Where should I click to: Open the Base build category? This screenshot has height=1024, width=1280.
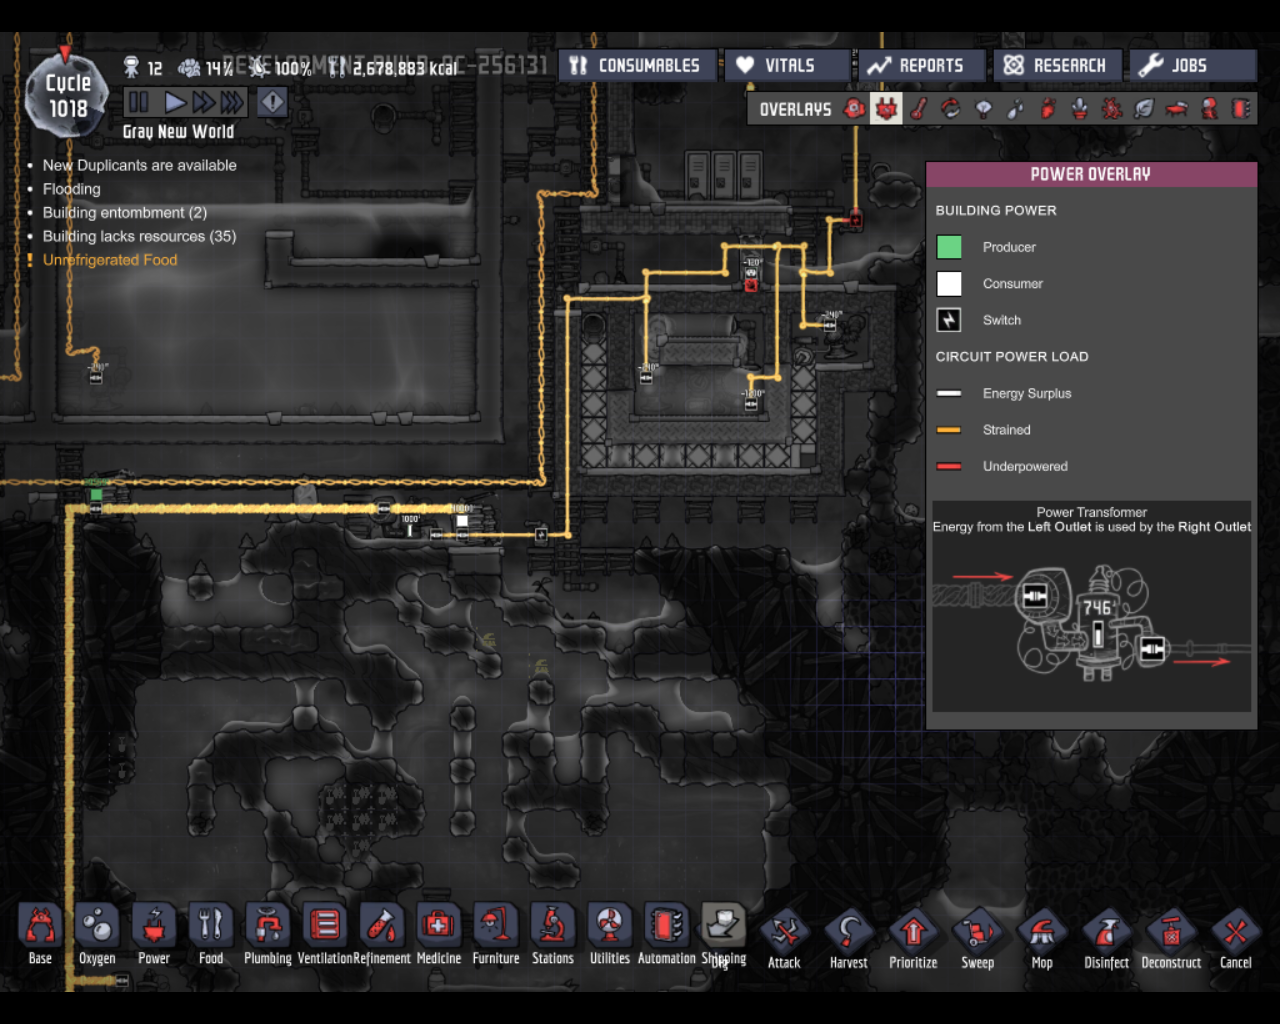[x=40, y=934]
